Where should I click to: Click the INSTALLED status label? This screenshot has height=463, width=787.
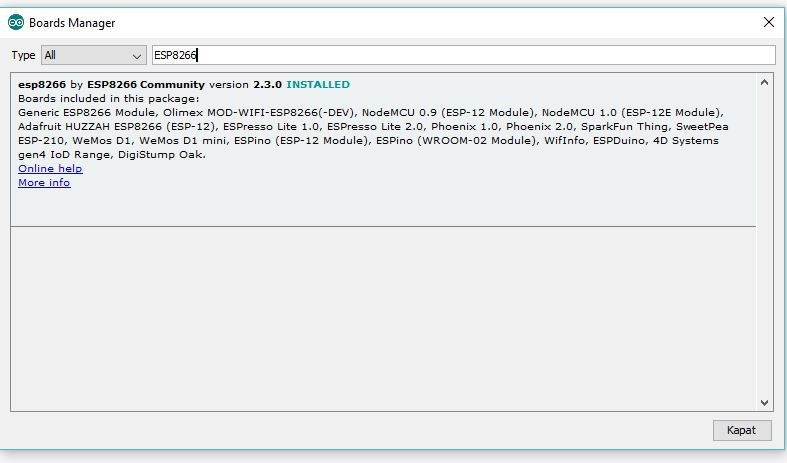click(x=318, y=85)
